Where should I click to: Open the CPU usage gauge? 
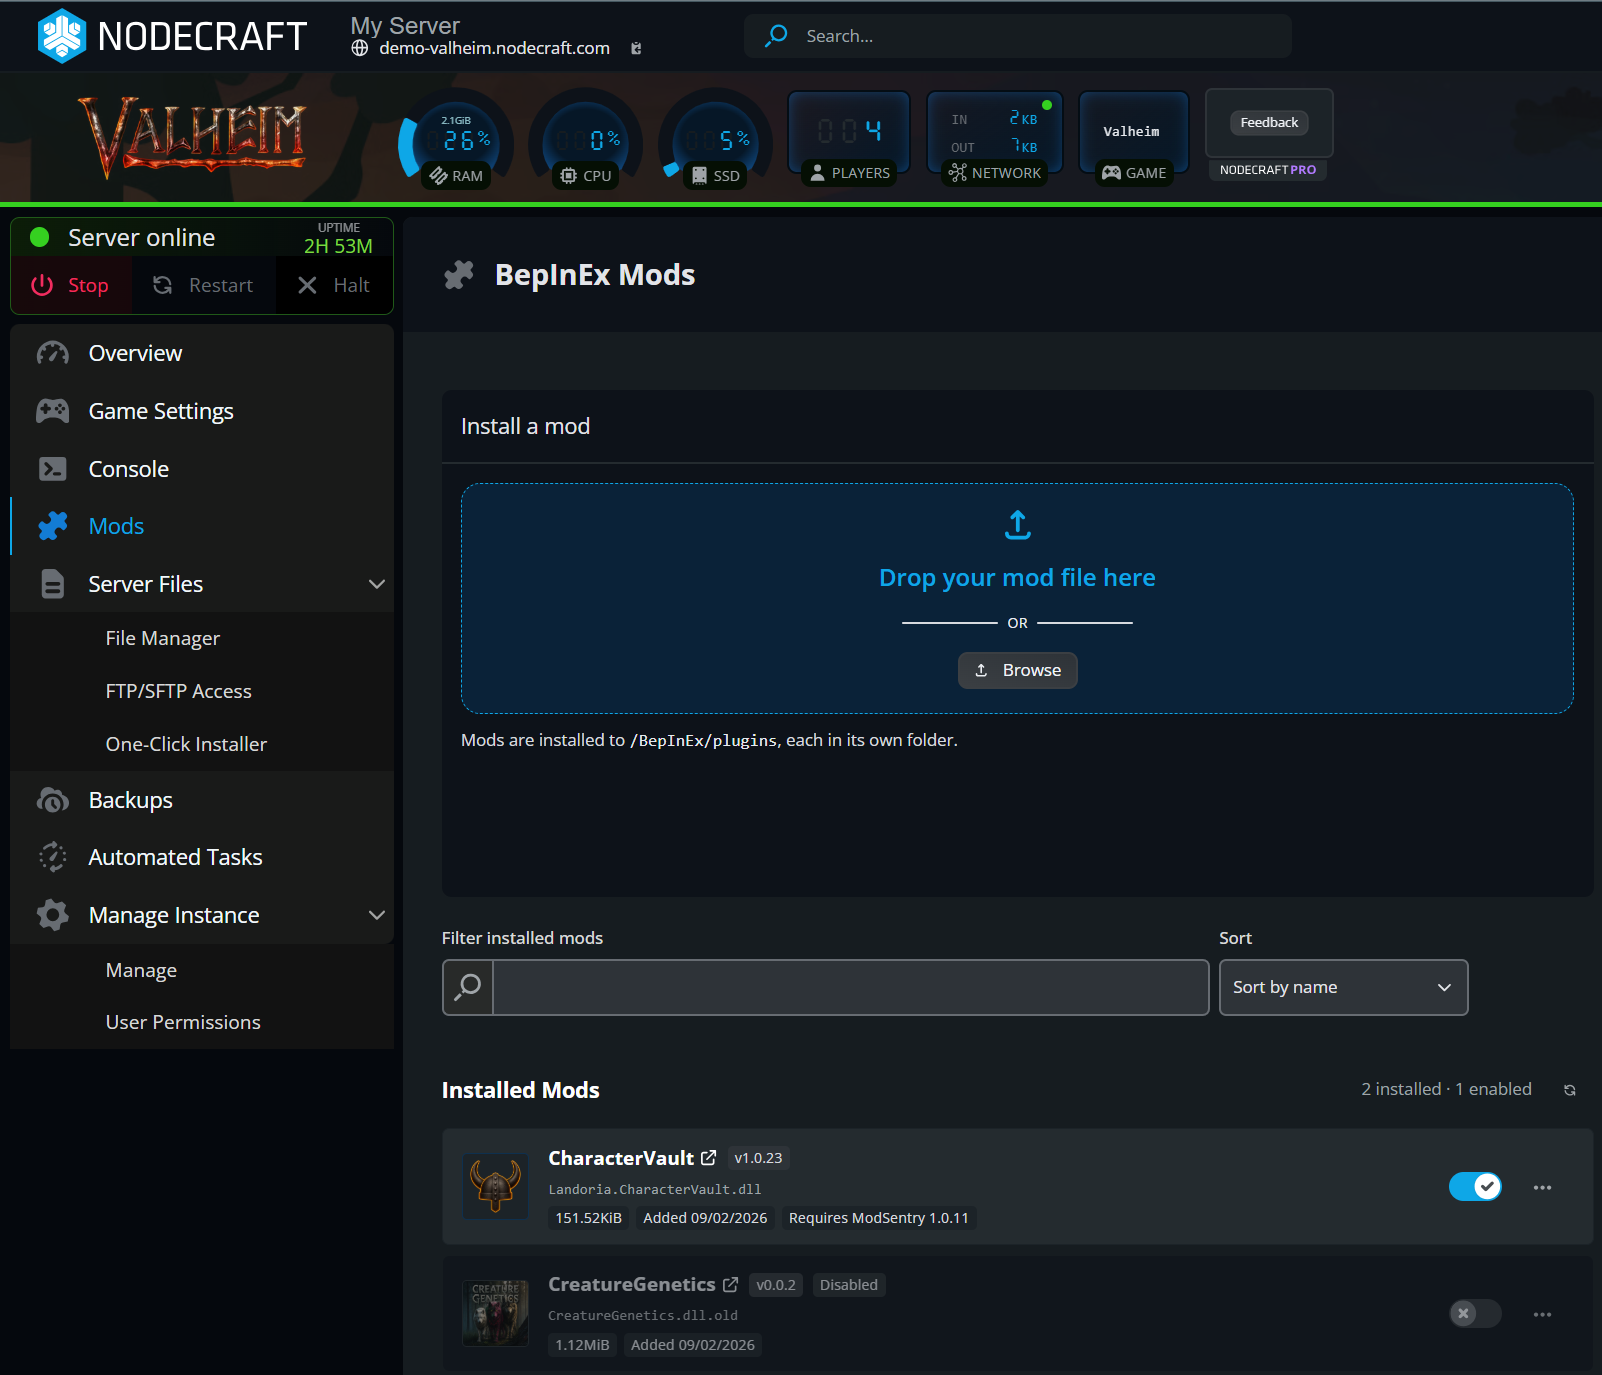(x=586, y=140)
